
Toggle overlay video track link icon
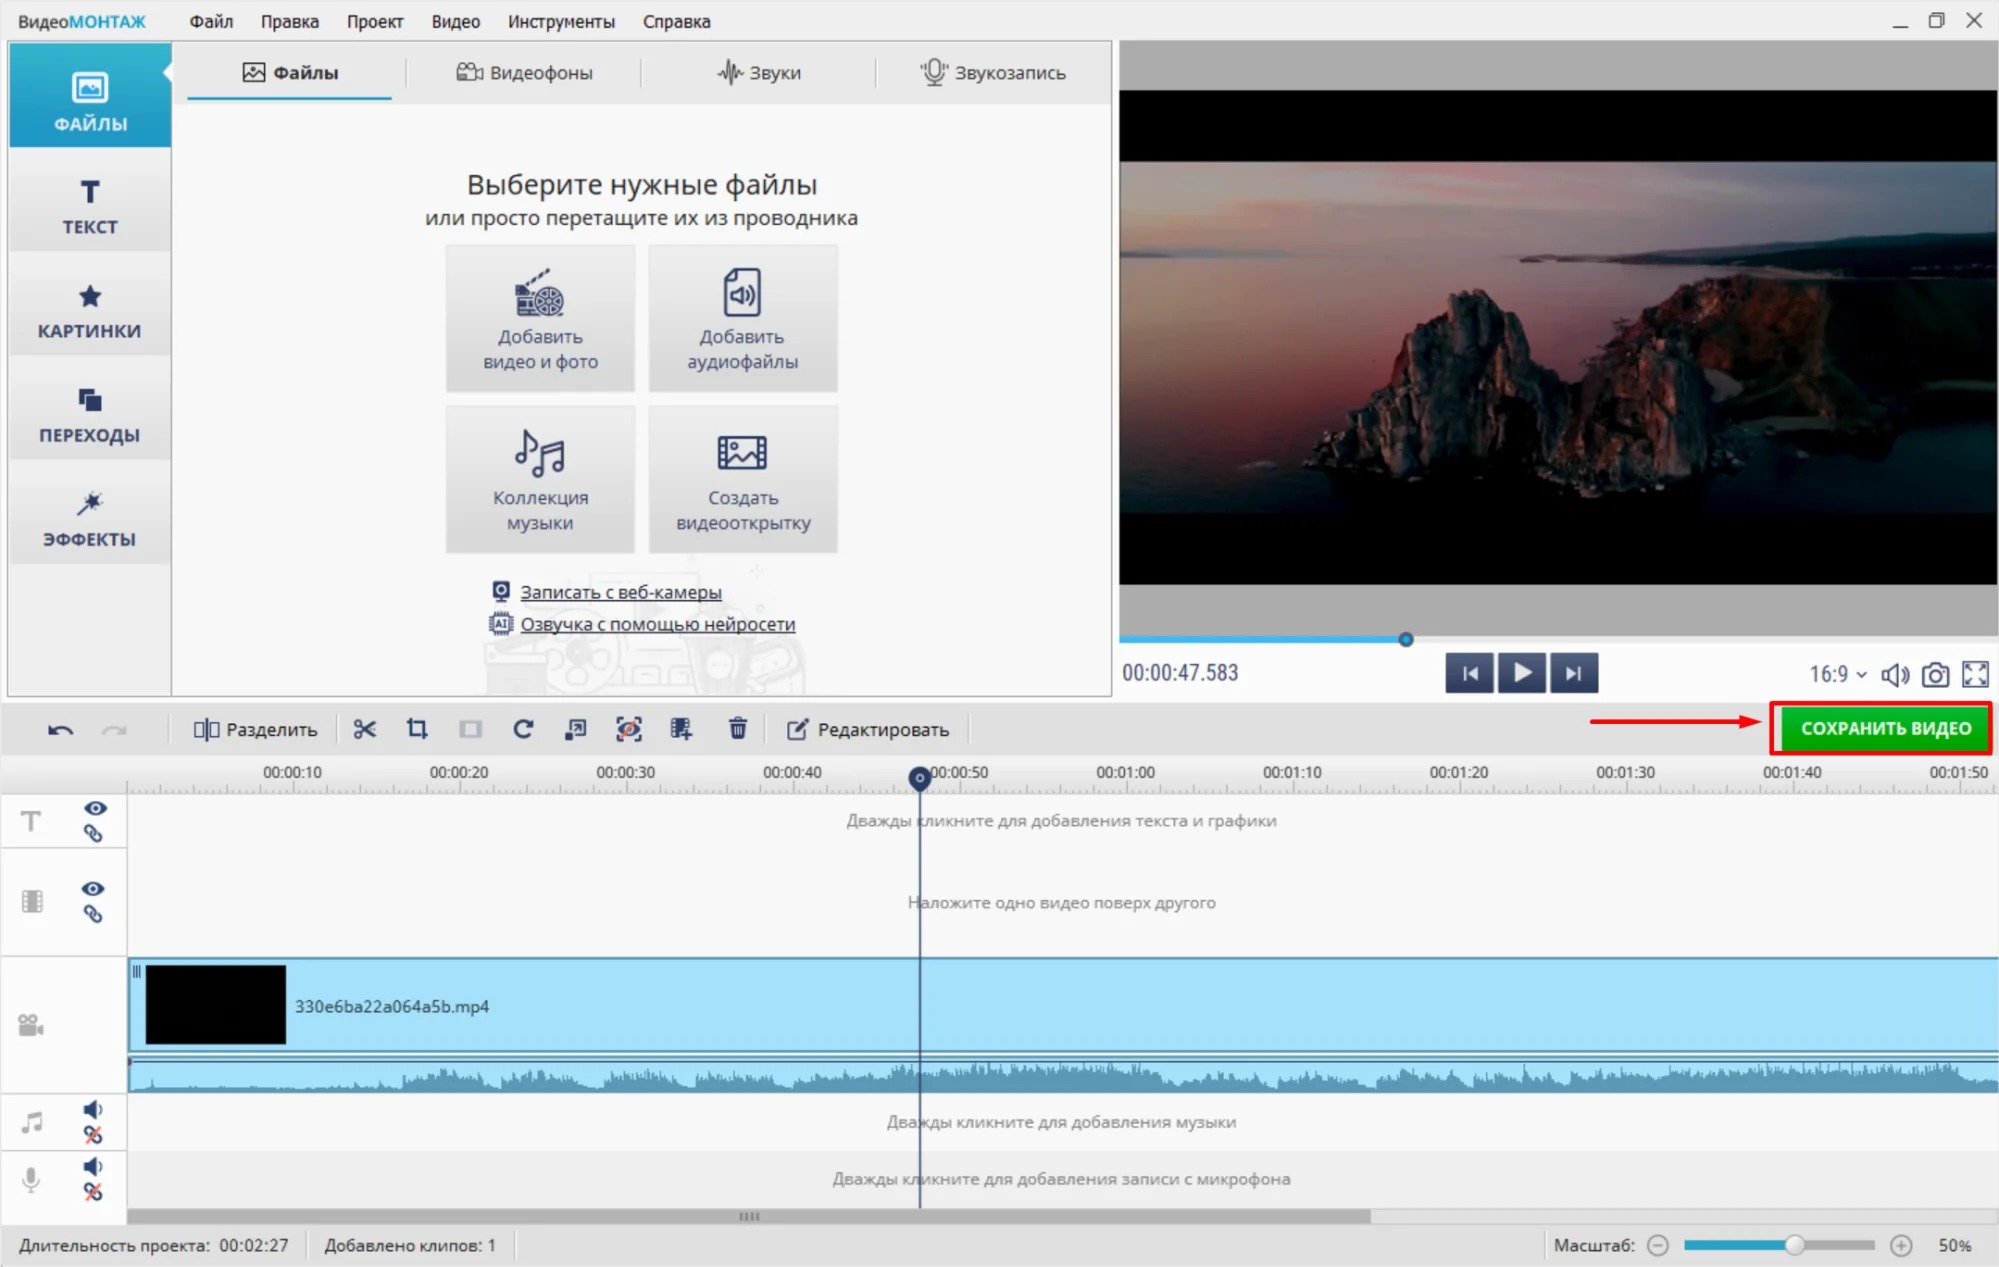93,913
